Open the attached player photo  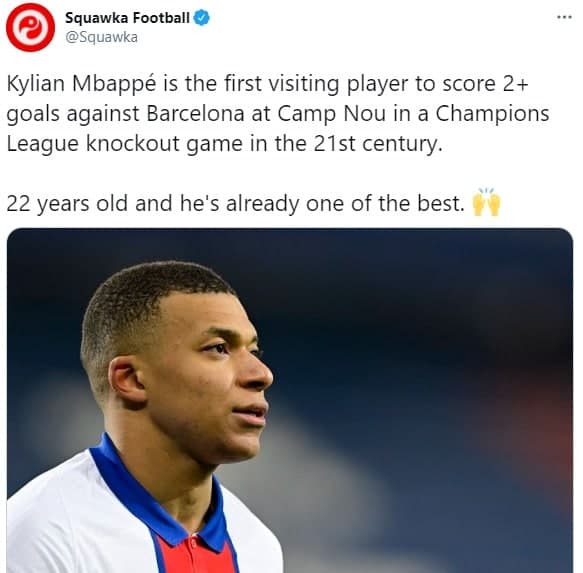(290, 400)
